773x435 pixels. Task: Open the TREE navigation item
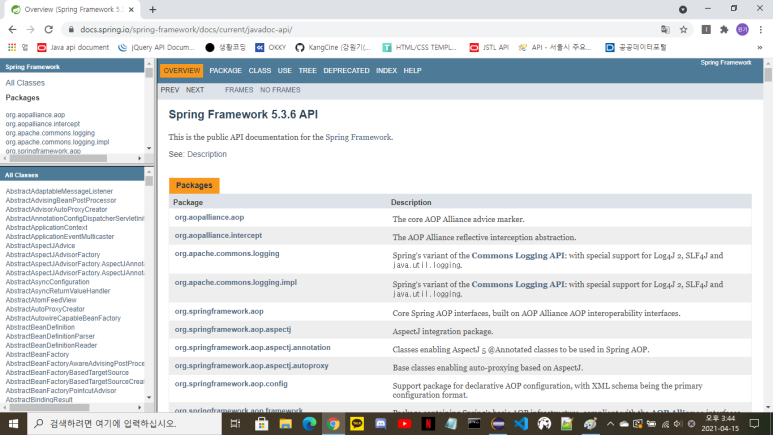307,71
